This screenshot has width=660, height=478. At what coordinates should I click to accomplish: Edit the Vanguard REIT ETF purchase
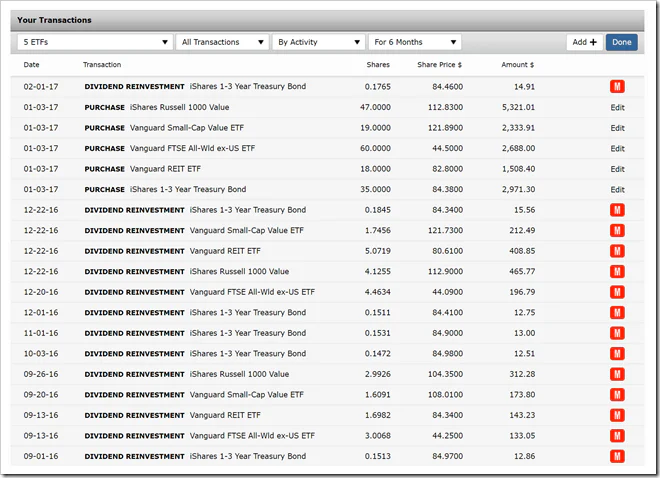click(617, 169)
